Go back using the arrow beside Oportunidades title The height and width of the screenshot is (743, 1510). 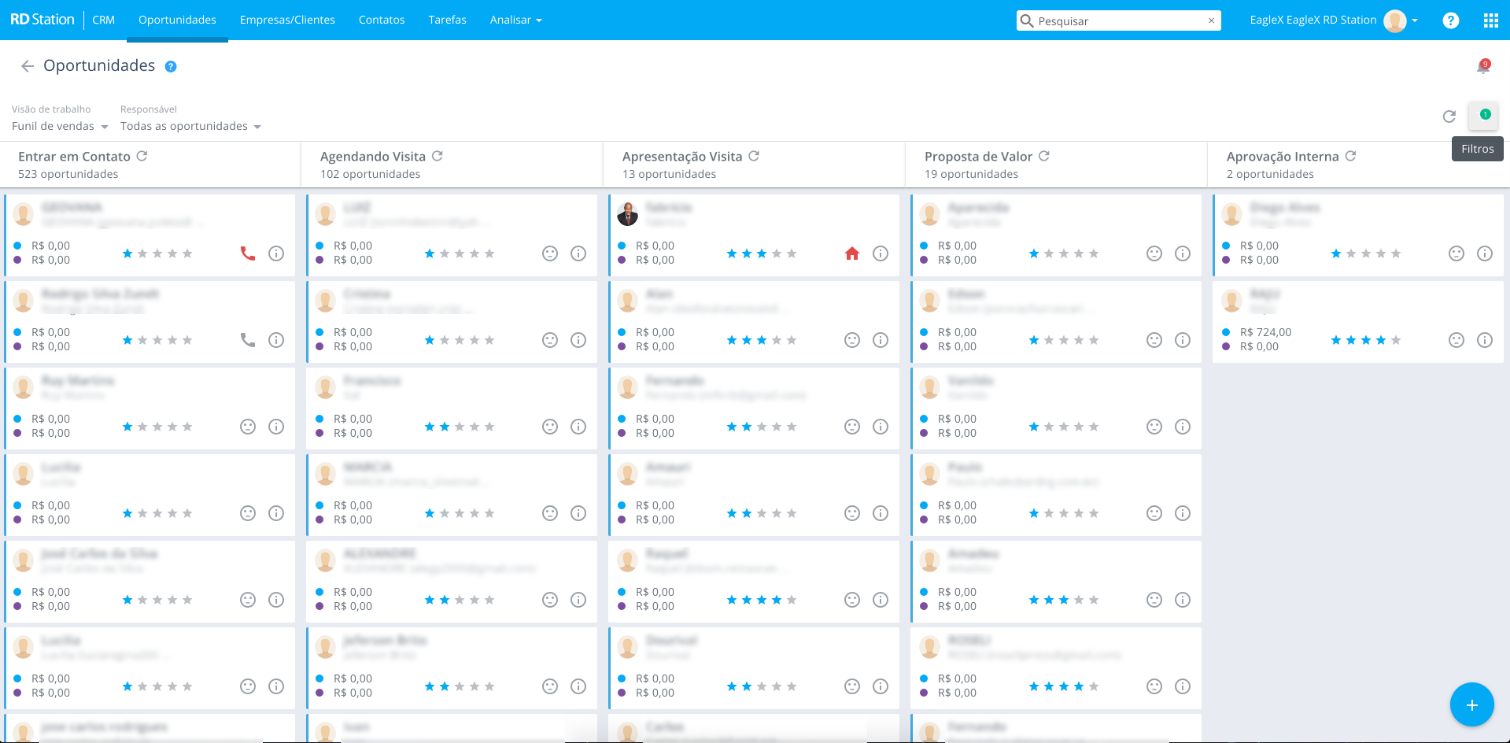[27, 66]
